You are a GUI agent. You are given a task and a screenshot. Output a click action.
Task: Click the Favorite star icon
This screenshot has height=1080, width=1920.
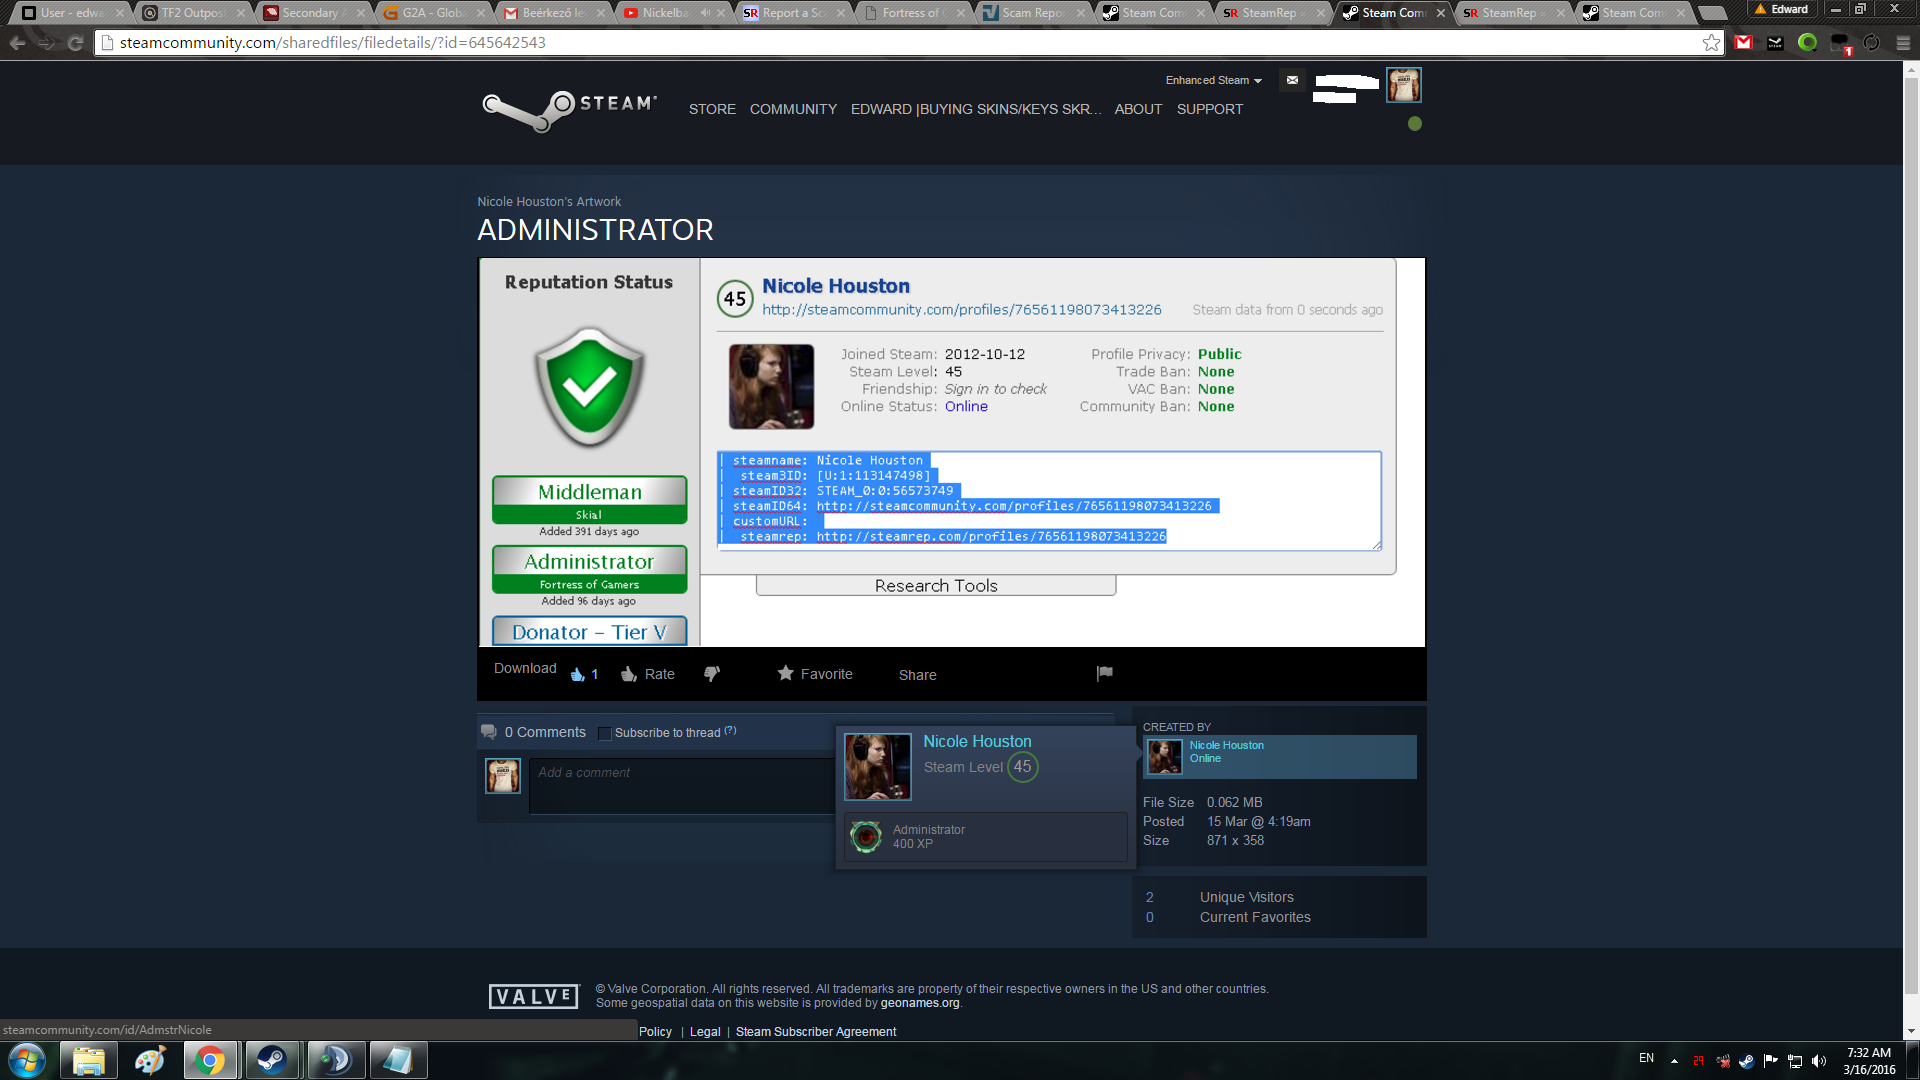pos(786,673)
